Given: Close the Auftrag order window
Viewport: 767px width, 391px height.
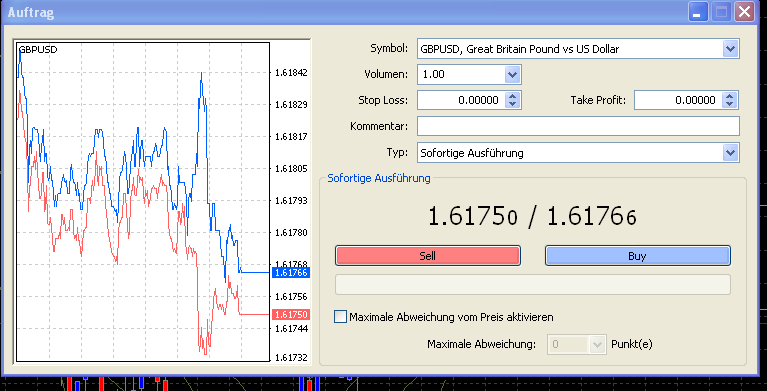Looking at the screenshot, I should pyautogui.click(x=744, y=12).
